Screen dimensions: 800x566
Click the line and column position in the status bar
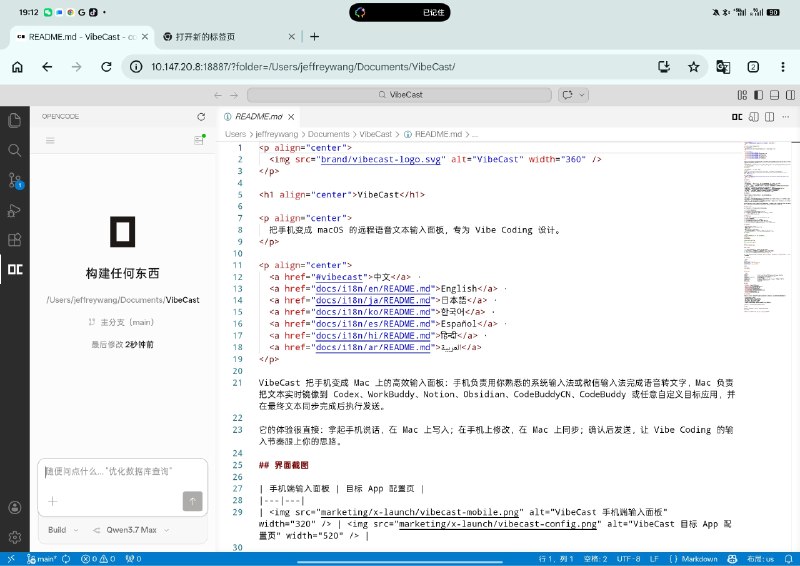(556, 559)
